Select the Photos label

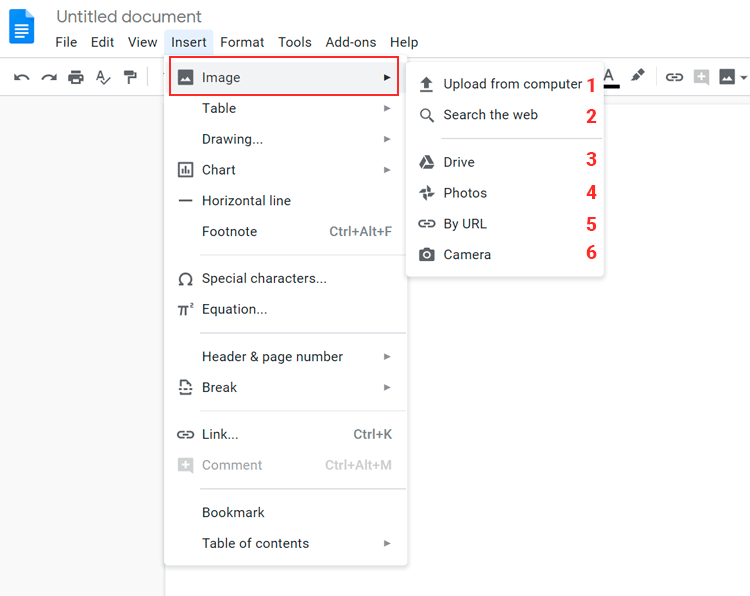coord(465,193)
